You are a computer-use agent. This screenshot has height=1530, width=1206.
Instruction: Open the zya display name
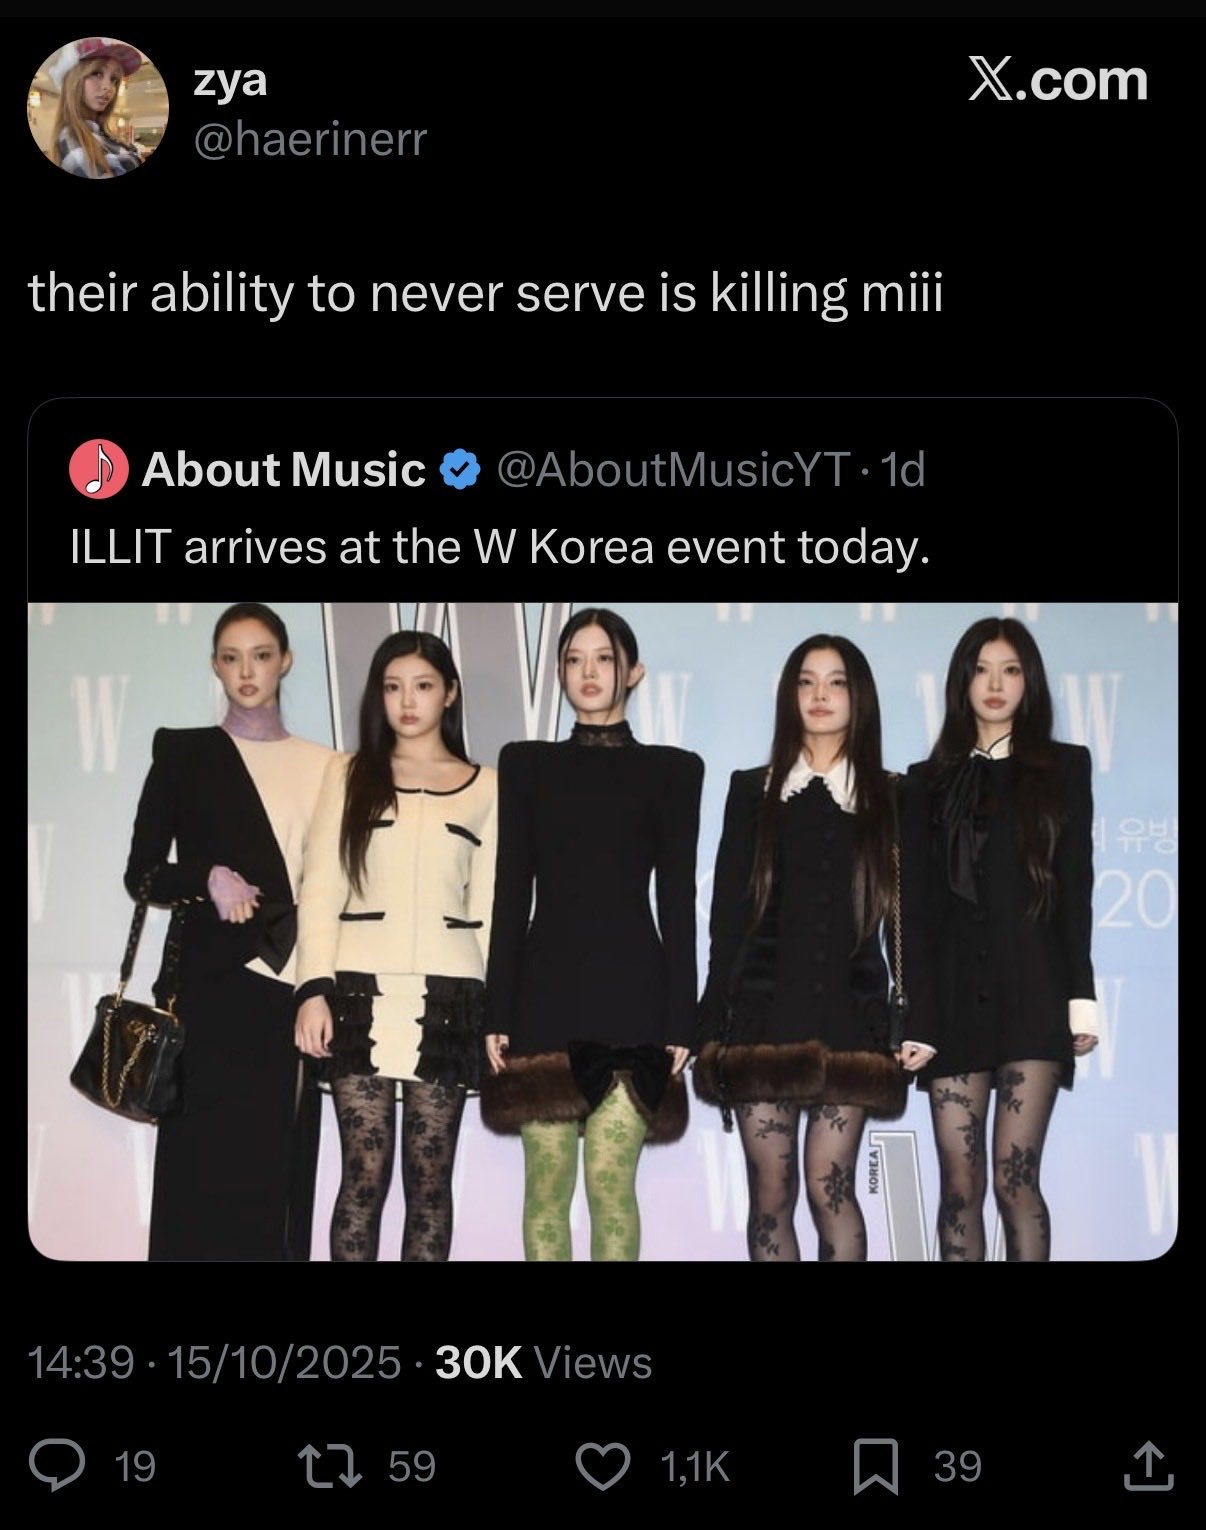(229, 81)
